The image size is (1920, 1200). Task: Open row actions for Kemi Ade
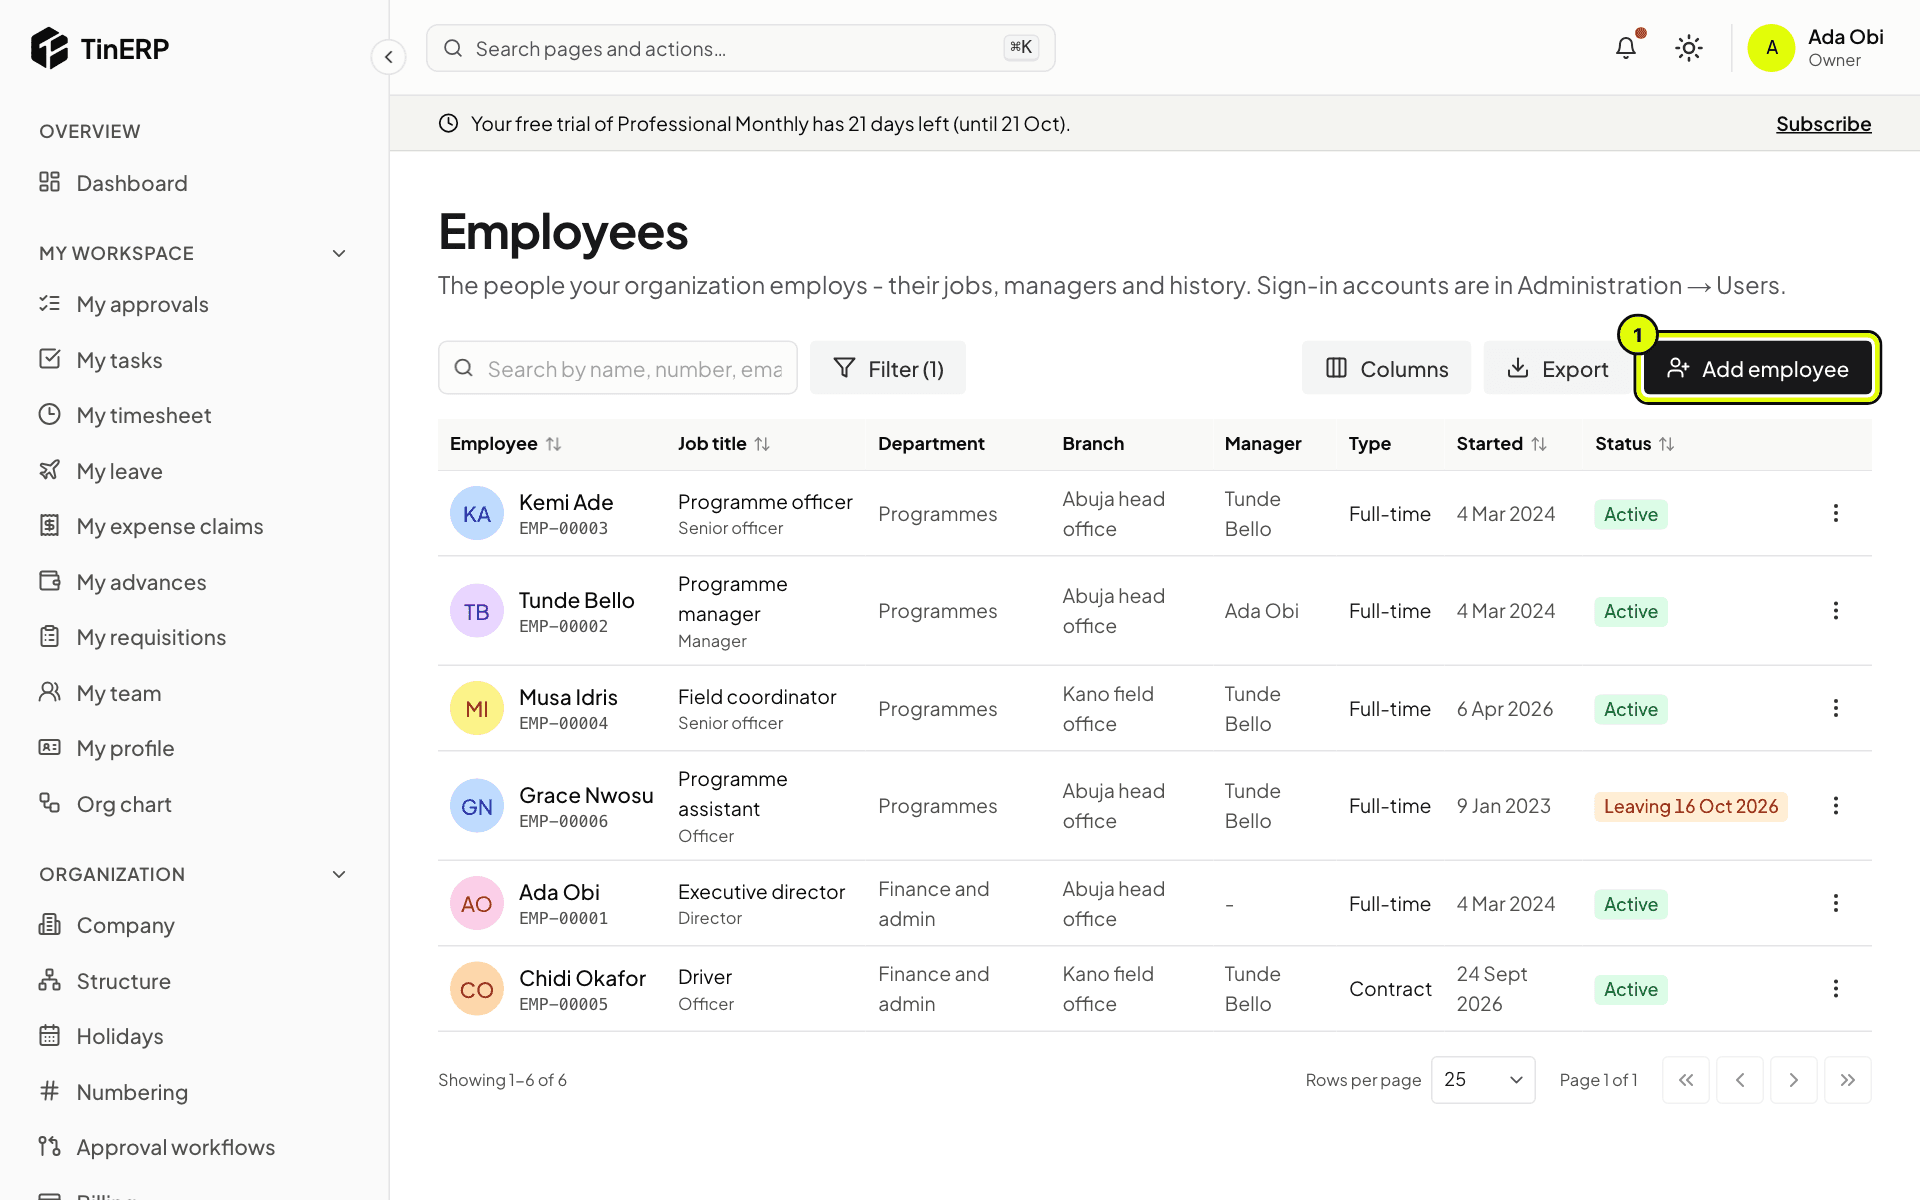click(1835, 513)
